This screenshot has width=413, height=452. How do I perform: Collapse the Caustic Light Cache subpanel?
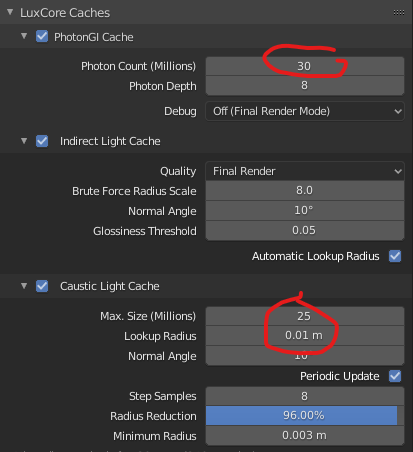[x=24, y=286]
